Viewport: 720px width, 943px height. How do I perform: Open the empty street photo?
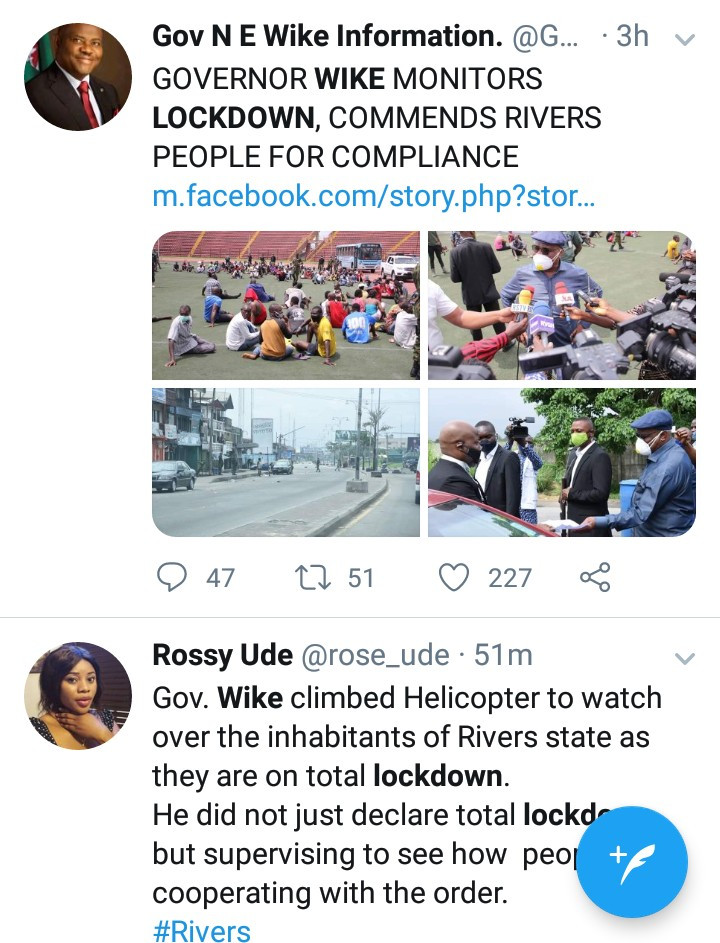coord(286,462)
